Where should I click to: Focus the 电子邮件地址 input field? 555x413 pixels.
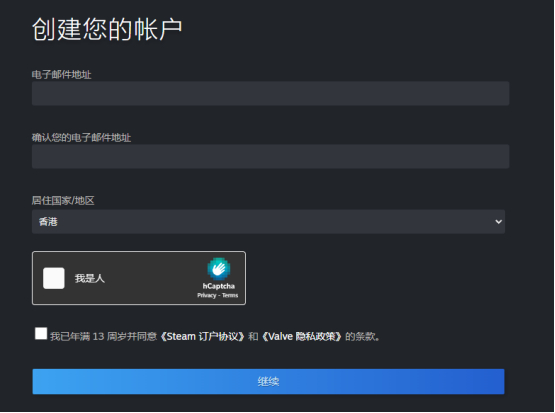click(270, 93)
